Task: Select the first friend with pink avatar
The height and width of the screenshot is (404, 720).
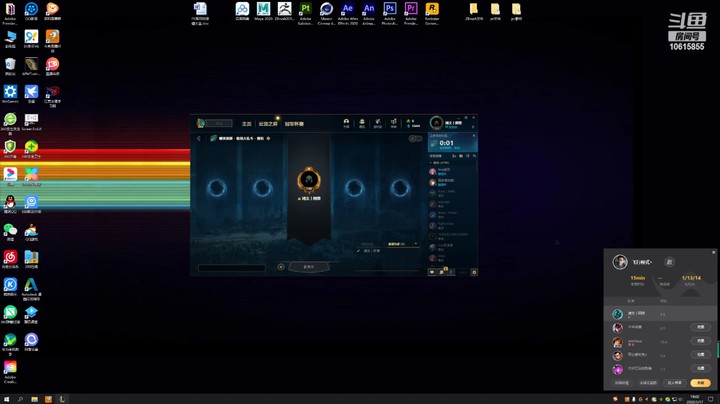Action: 452,171
